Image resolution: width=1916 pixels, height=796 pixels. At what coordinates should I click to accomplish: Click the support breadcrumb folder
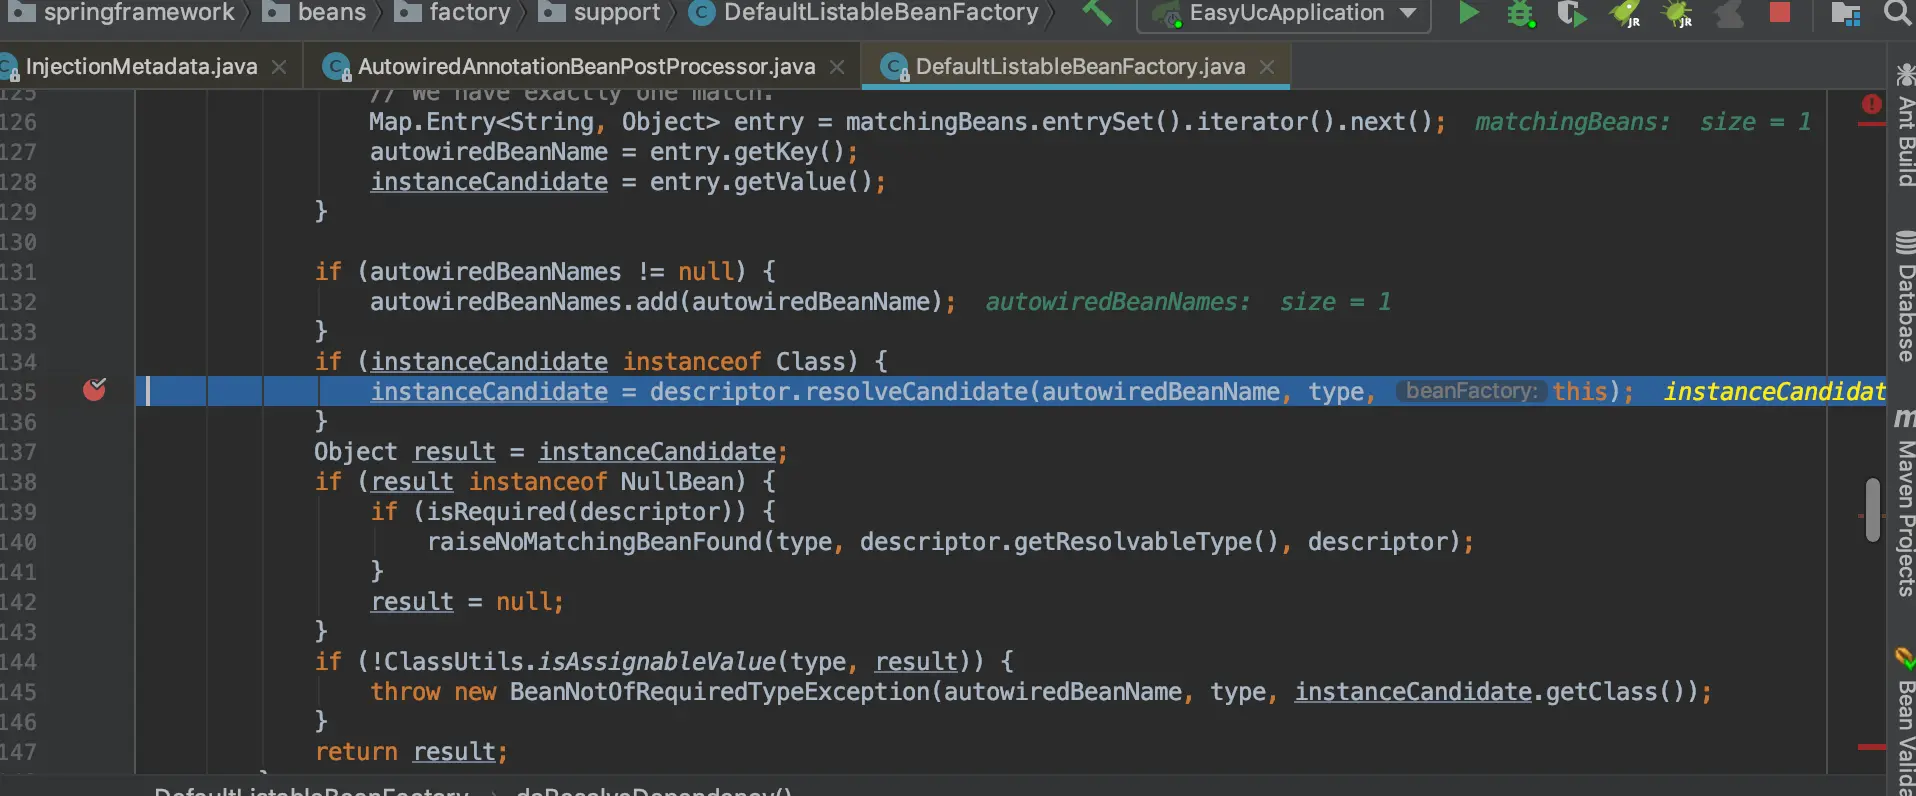600,13
